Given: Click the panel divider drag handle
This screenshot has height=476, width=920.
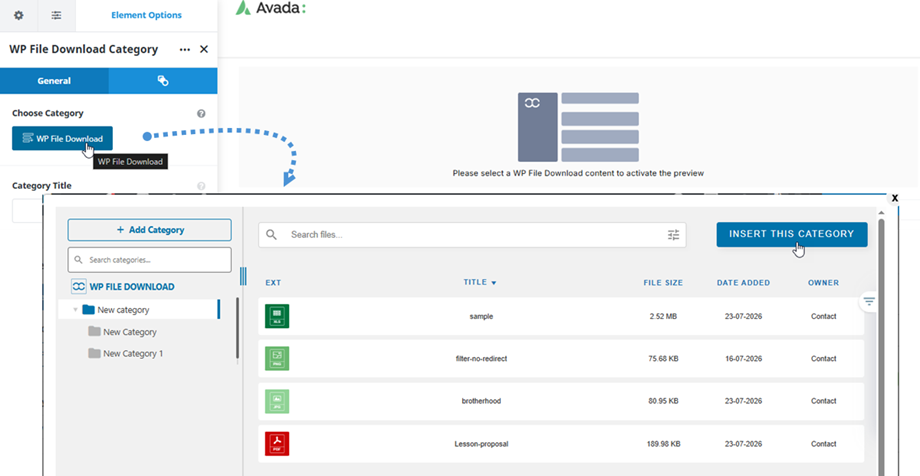Looking at the screenshot, I should 243,276.
